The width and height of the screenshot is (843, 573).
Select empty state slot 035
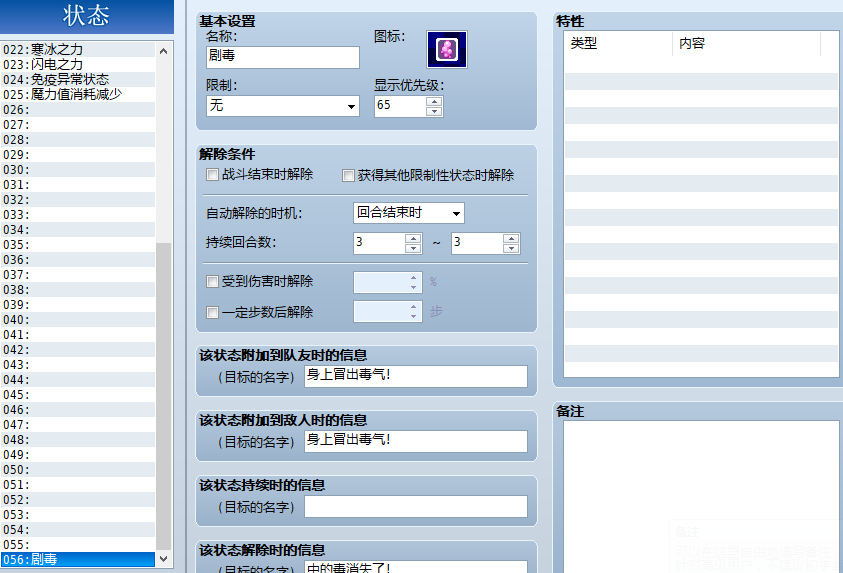click(78, 245)
